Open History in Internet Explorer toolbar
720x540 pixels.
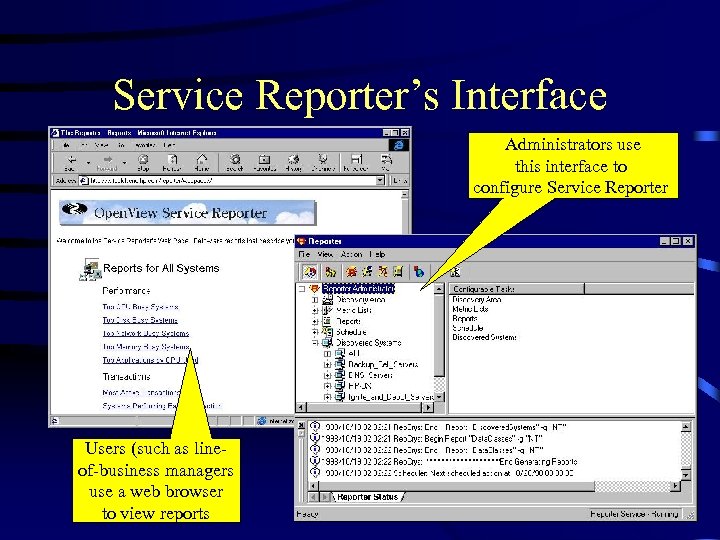[x=293, y=163]
